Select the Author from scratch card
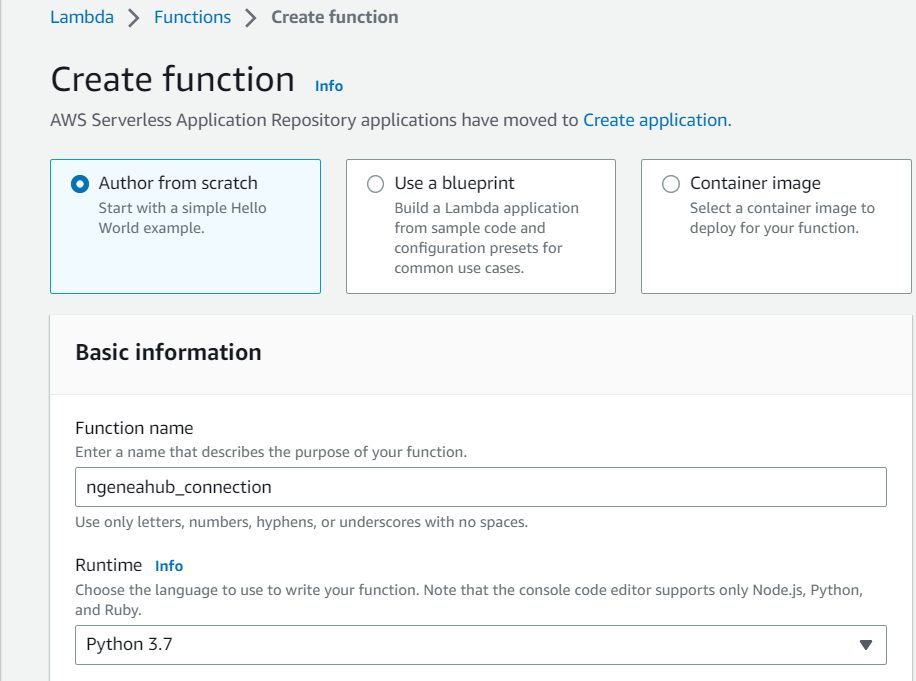This screenshot has width=916, height=681. (x=185, y=226)
